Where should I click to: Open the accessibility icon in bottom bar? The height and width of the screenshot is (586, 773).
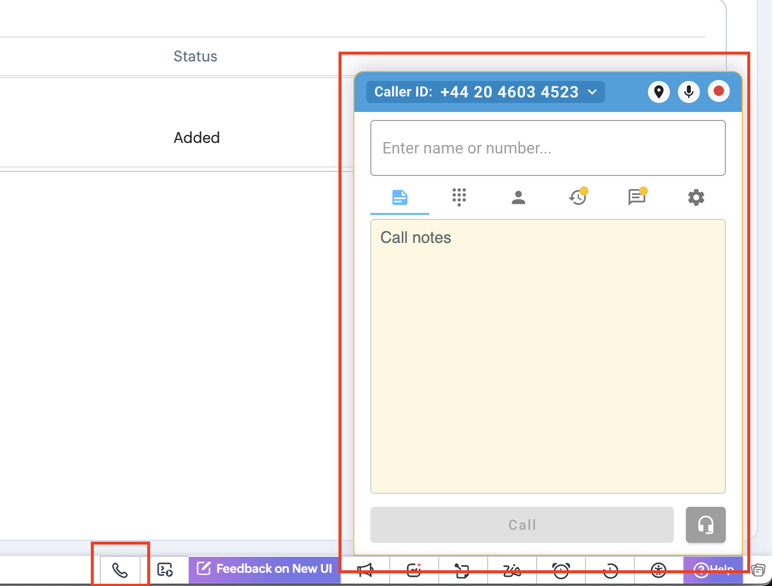[x=659, y=571]
